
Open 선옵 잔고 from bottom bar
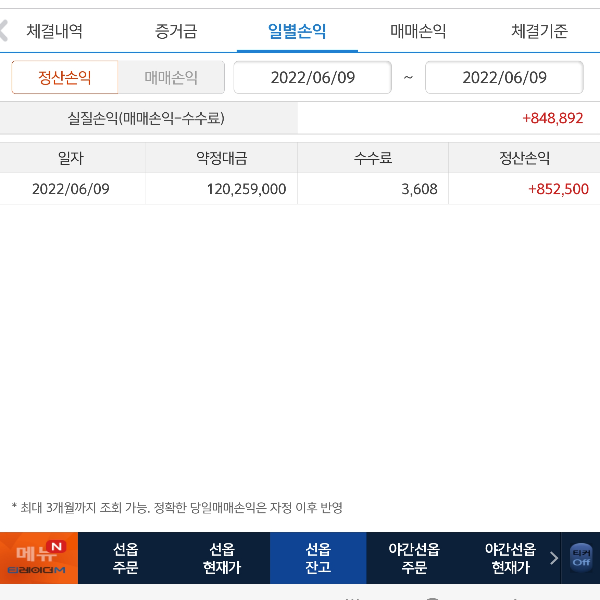pos(318,558)
